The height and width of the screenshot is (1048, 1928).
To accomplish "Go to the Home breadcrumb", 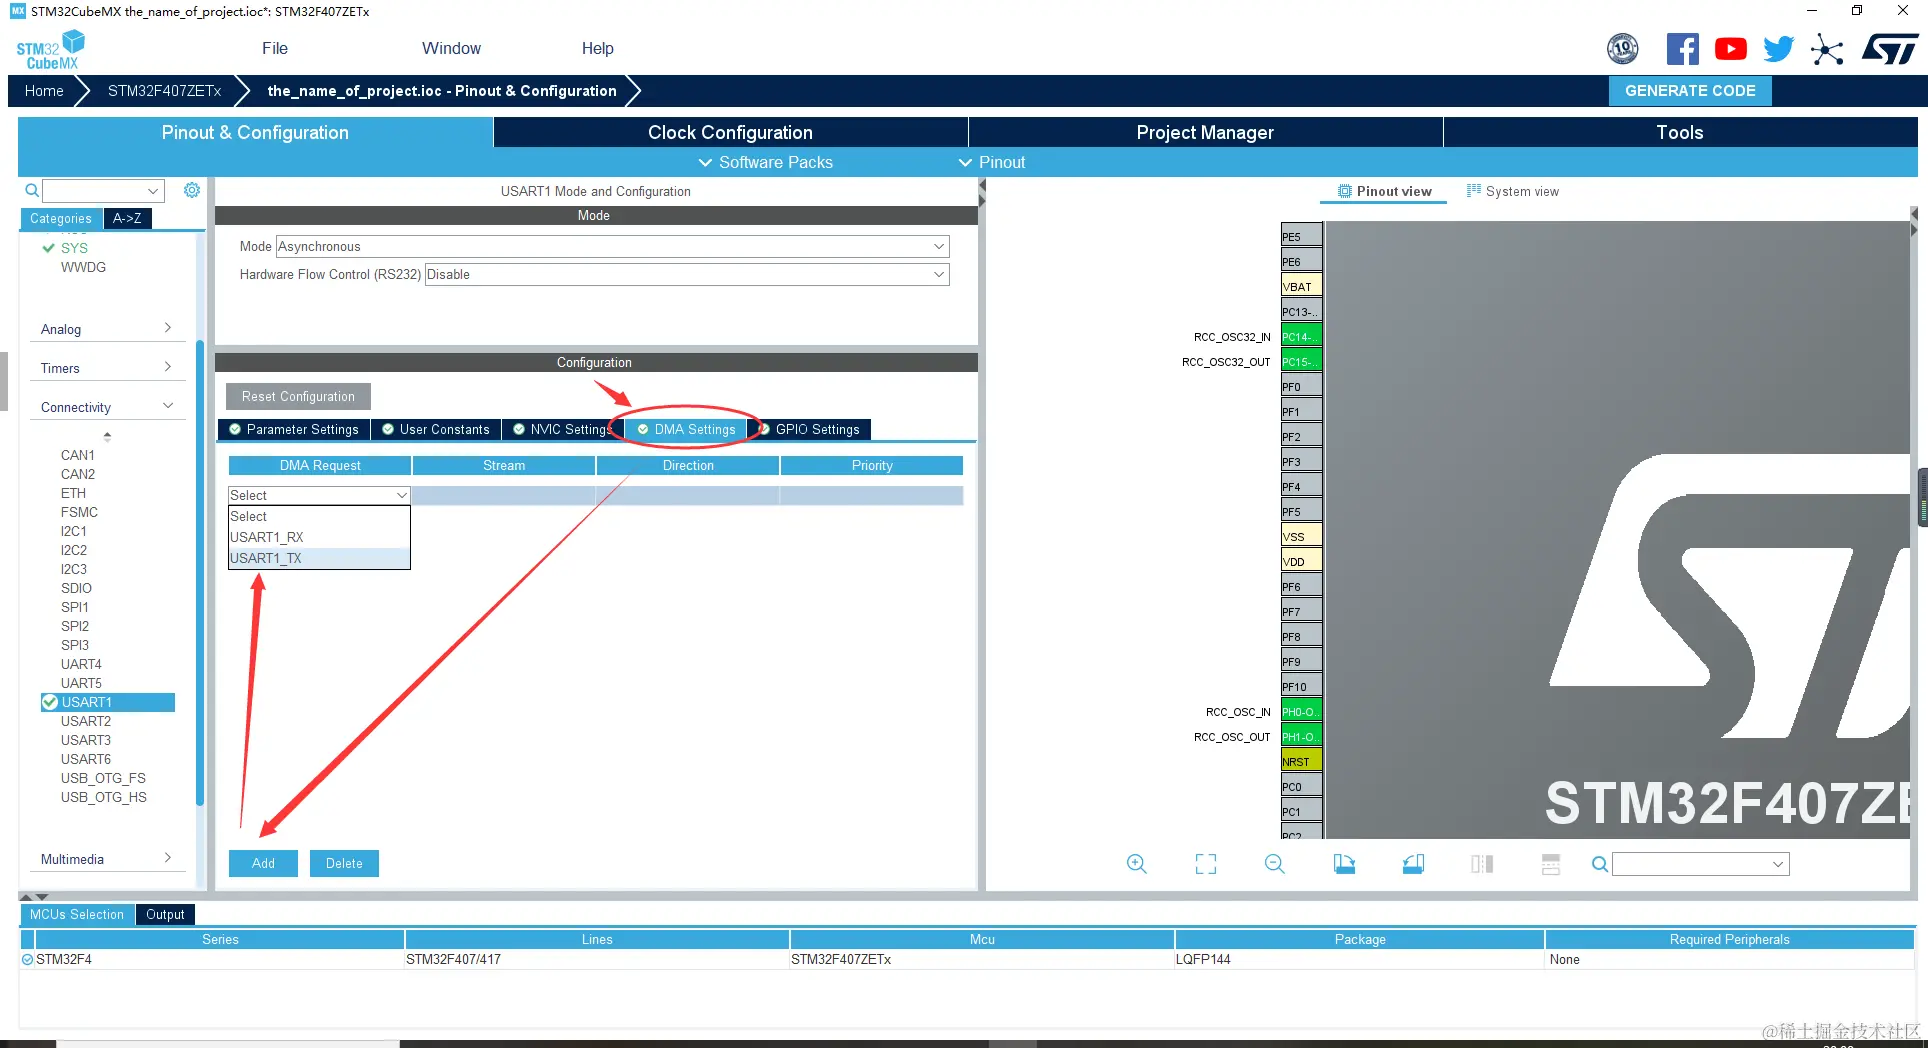I will coord(44,90).
